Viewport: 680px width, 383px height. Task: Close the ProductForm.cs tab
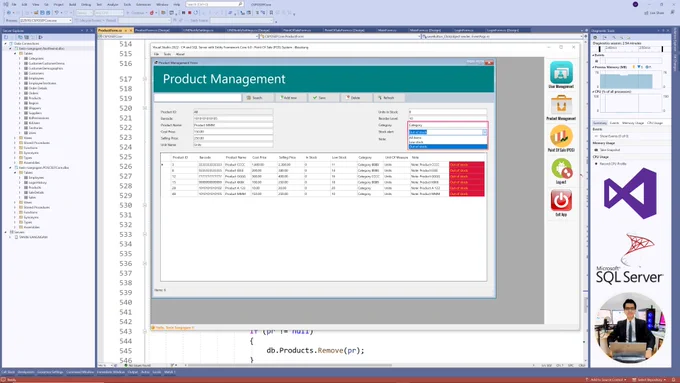click(131, 30)
